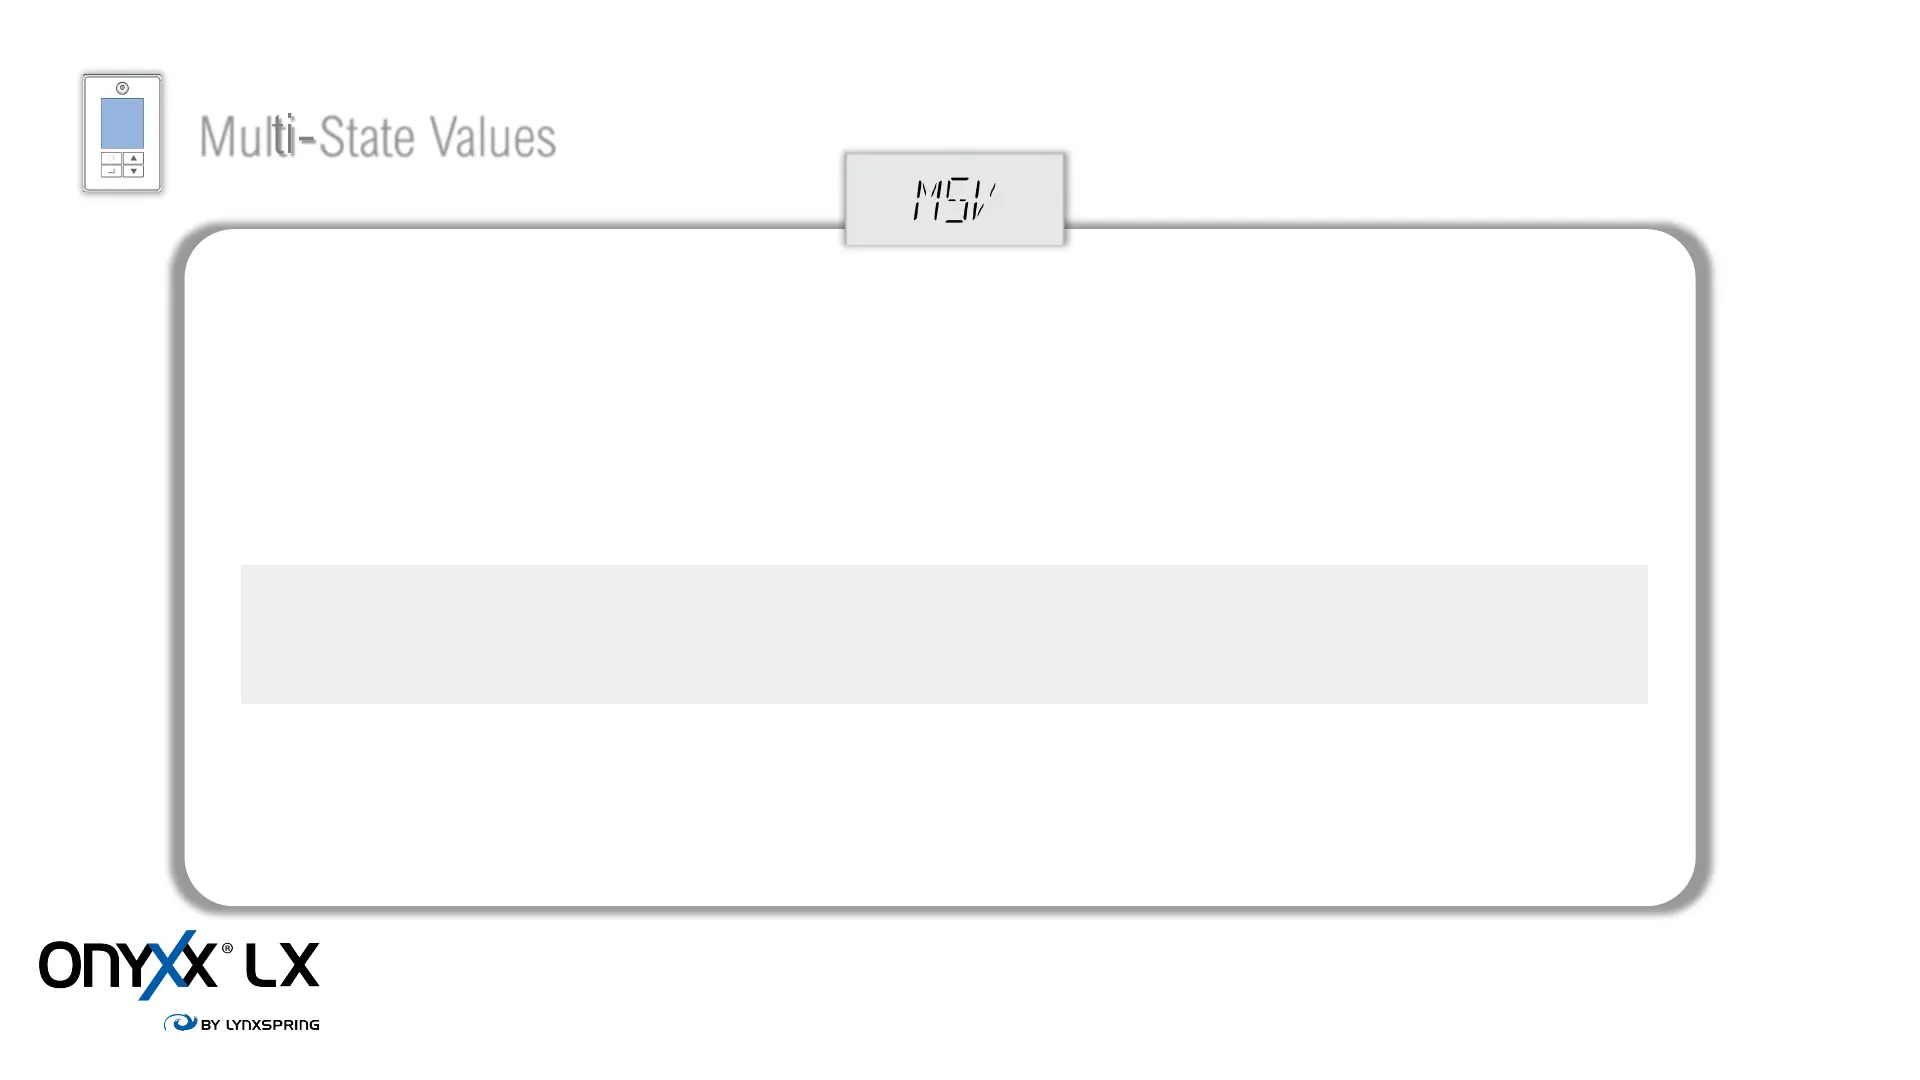Select the thermostat device icon frame
1920x1080 pixels.
click(122, 133)
